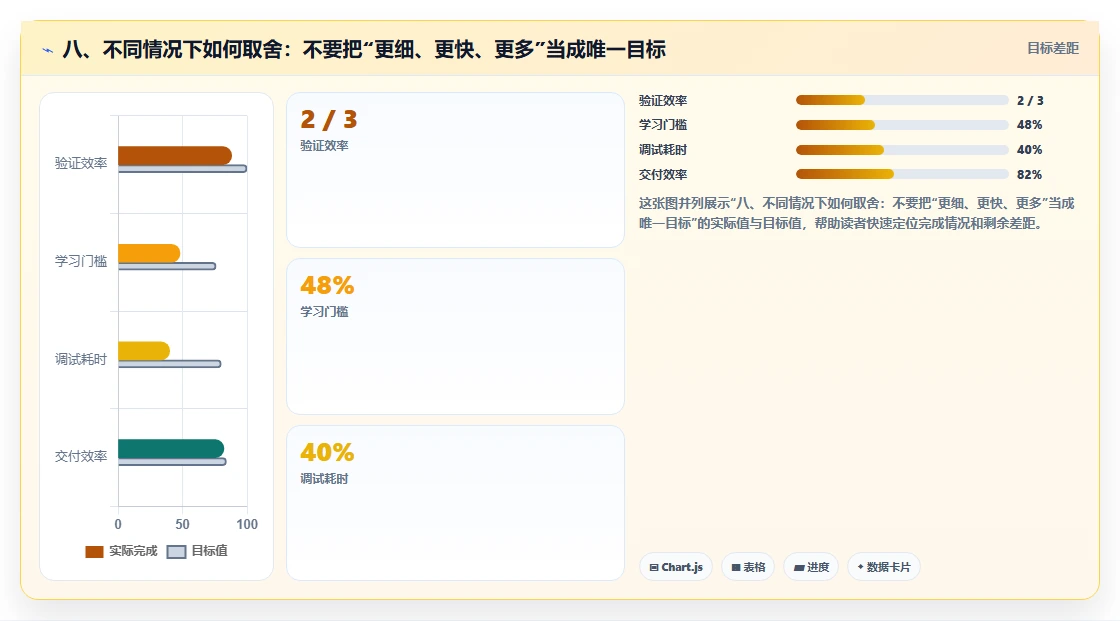Click the 100 tick on chart axis
Image resolution: width=1120 pixels, height=621 pixels.
pyautogui.click(x=247, y=525)
